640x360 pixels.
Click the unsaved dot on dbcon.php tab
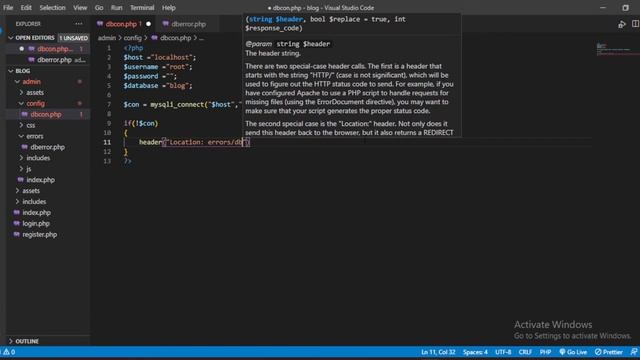(x=149, y=24)
